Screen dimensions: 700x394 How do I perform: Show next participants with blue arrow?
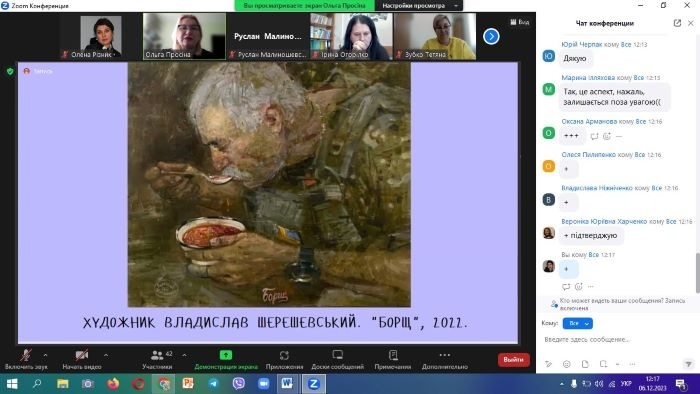491,37
